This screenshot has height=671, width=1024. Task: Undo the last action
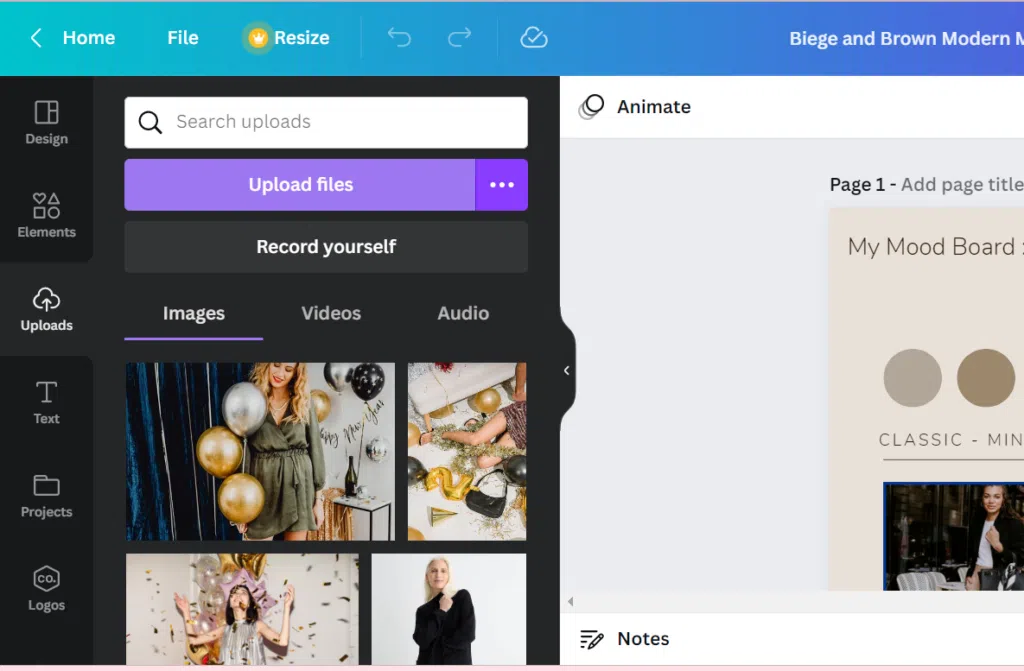399,38
